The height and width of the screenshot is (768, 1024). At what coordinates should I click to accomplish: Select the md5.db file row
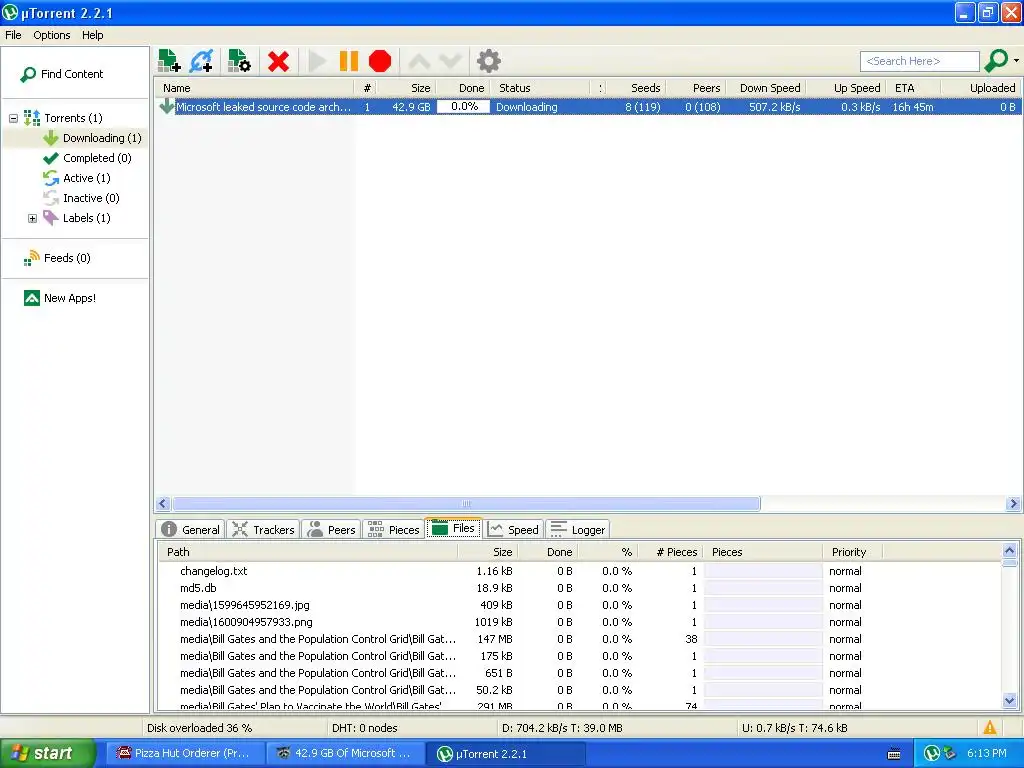click(x=580, y=588)
